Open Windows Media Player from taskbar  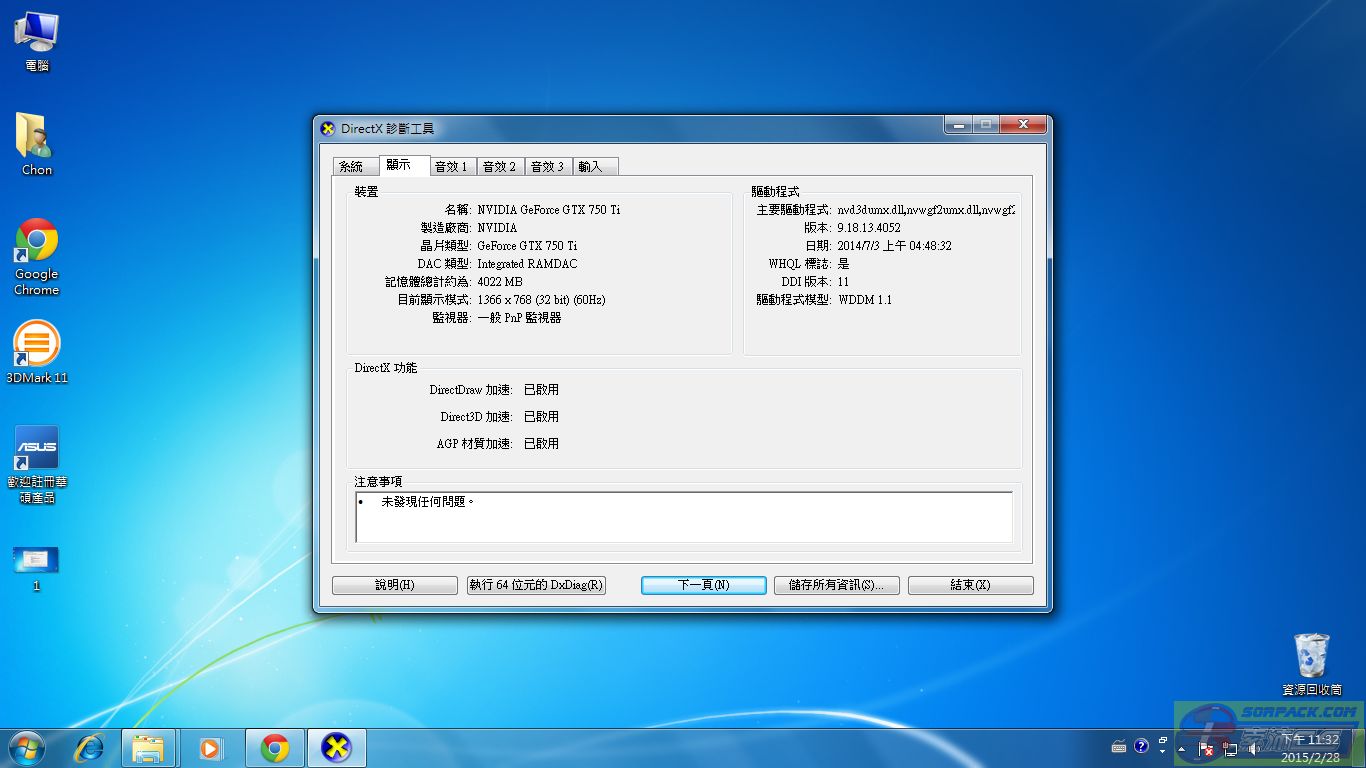point(210,747)
